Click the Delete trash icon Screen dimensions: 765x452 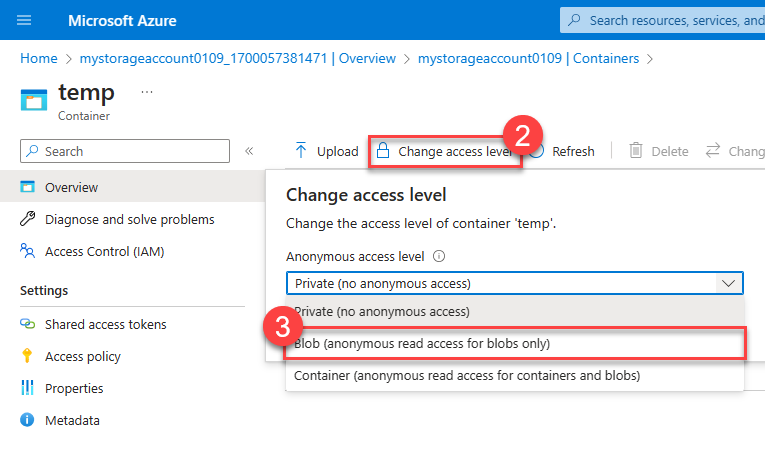pos(635,151)
